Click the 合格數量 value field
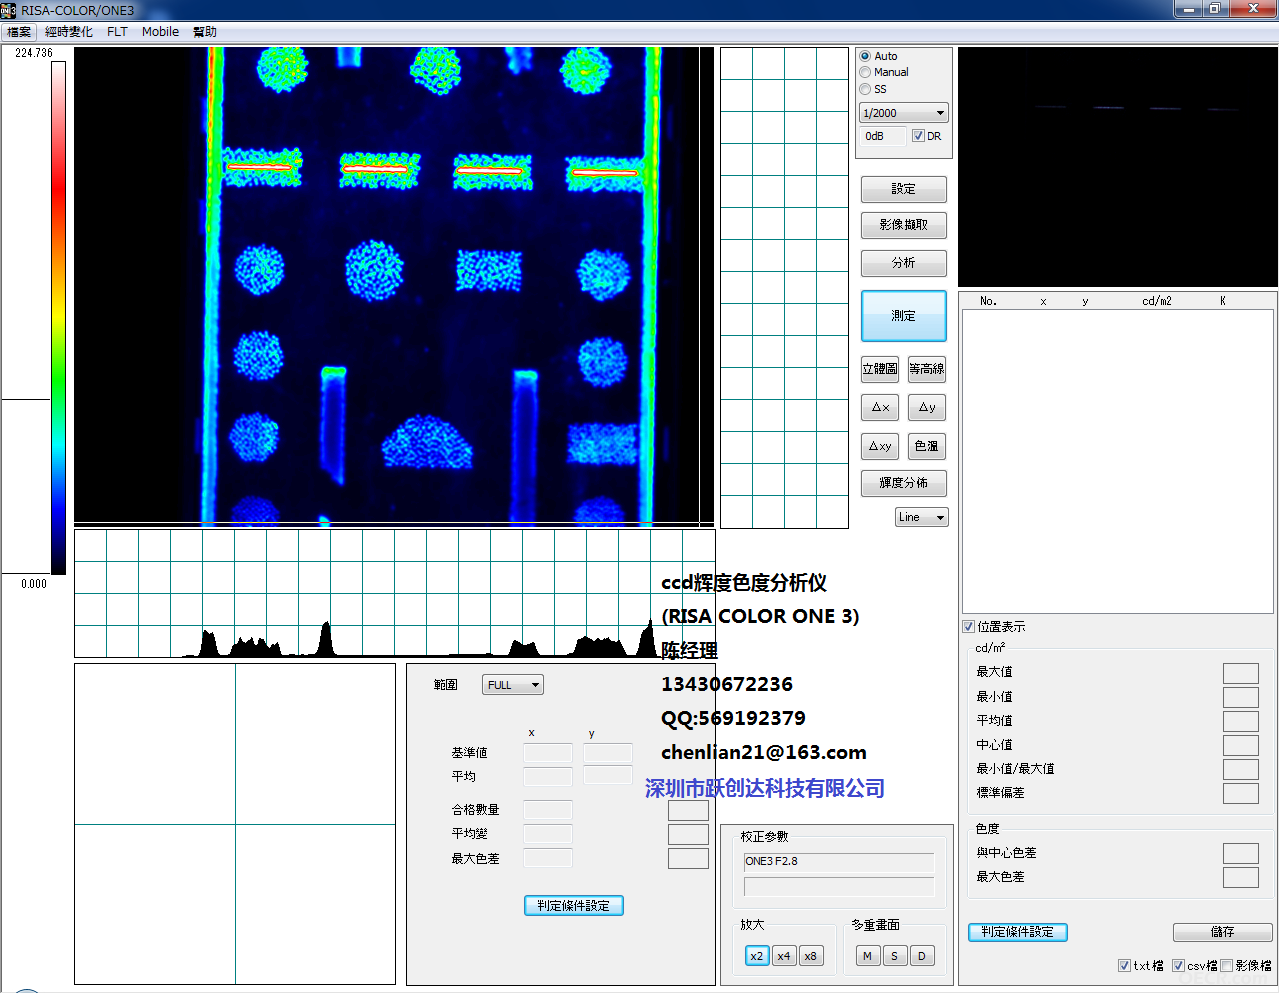Viewport: 1279px width, 993px height. pyautogui.click(x=548, y=810)
